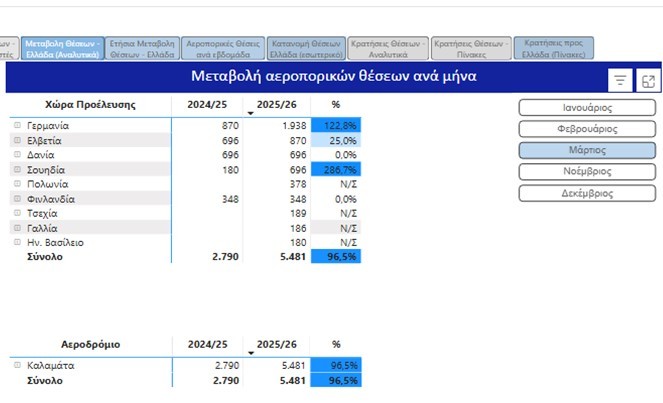This screenshot has height=403, width=663.
Task: Select the Δεκέμβριος month slicer
Action: [586, 193]
